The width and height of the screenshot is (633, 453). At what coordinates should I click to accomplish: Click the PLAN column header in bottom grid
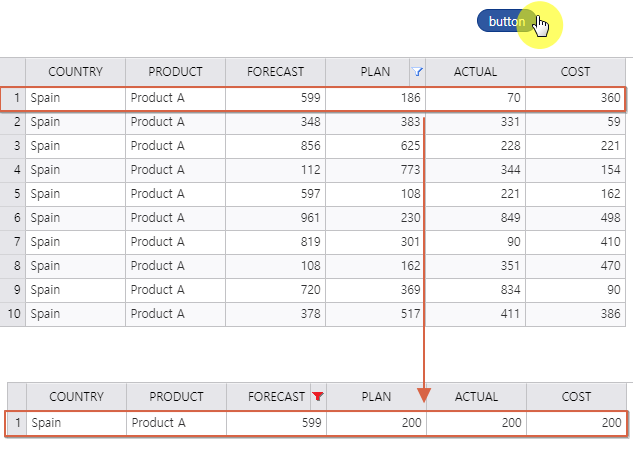point(376,397)
